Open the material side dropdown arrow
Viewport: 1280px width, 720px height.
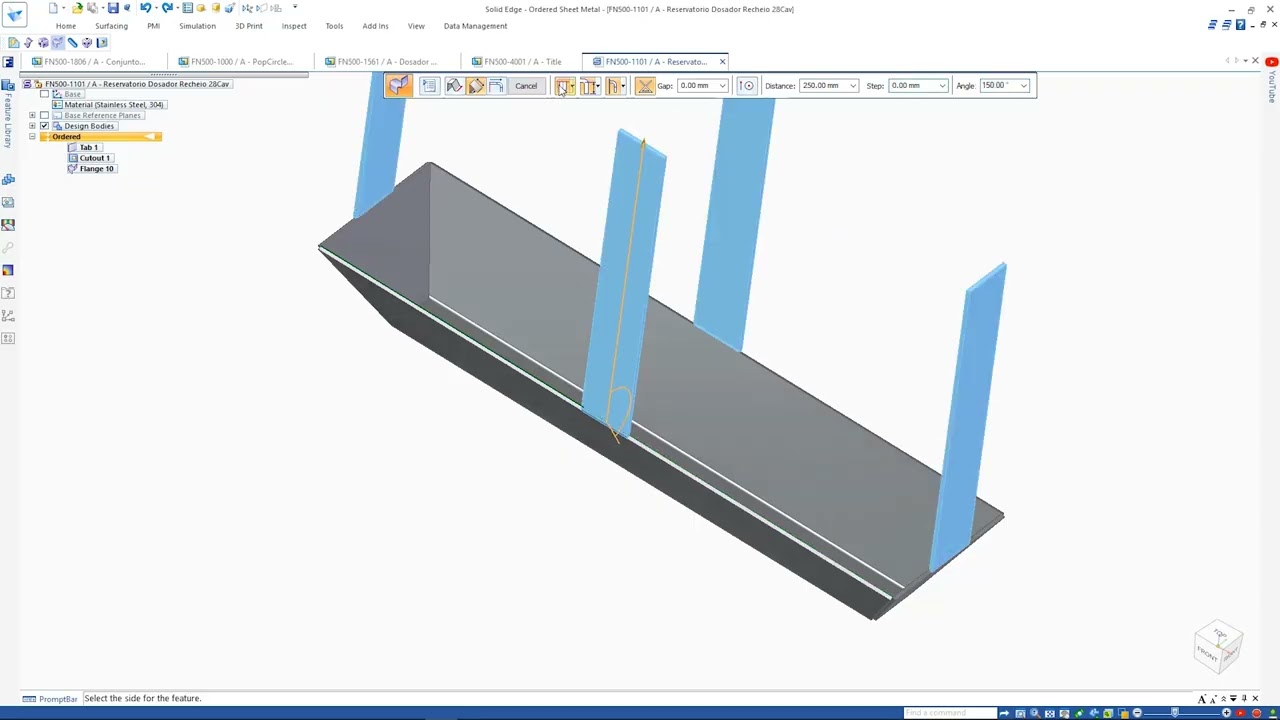[x=572, y=85]
